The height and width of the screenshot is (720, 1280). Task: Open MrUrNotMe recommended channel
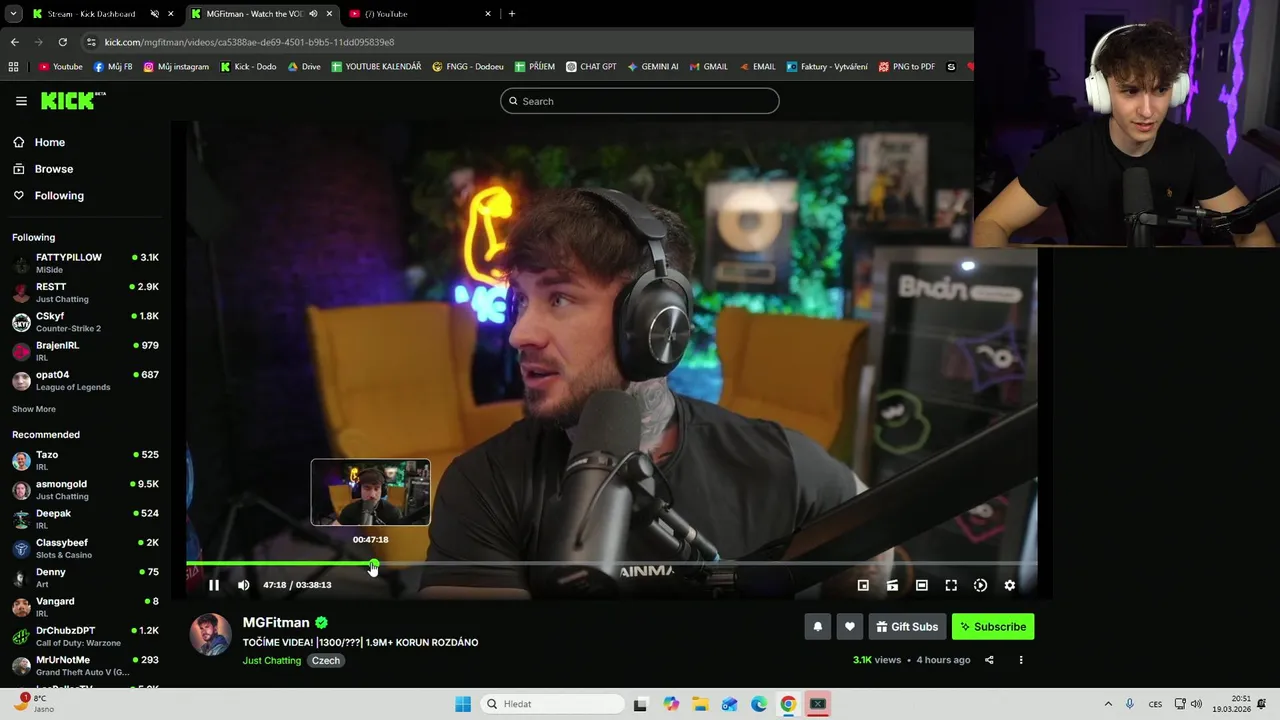click(x=85, y=665)
